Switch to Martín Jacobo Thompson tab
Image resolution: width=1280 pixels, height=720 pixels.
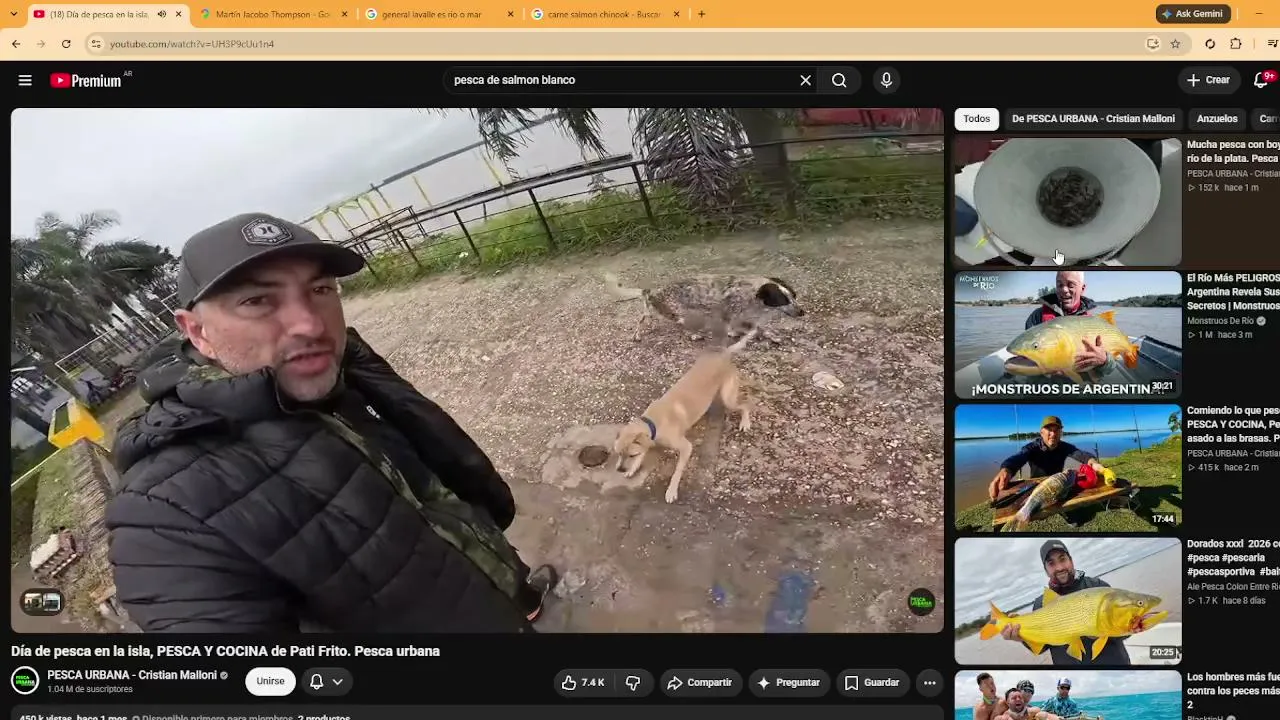[273, 14]
